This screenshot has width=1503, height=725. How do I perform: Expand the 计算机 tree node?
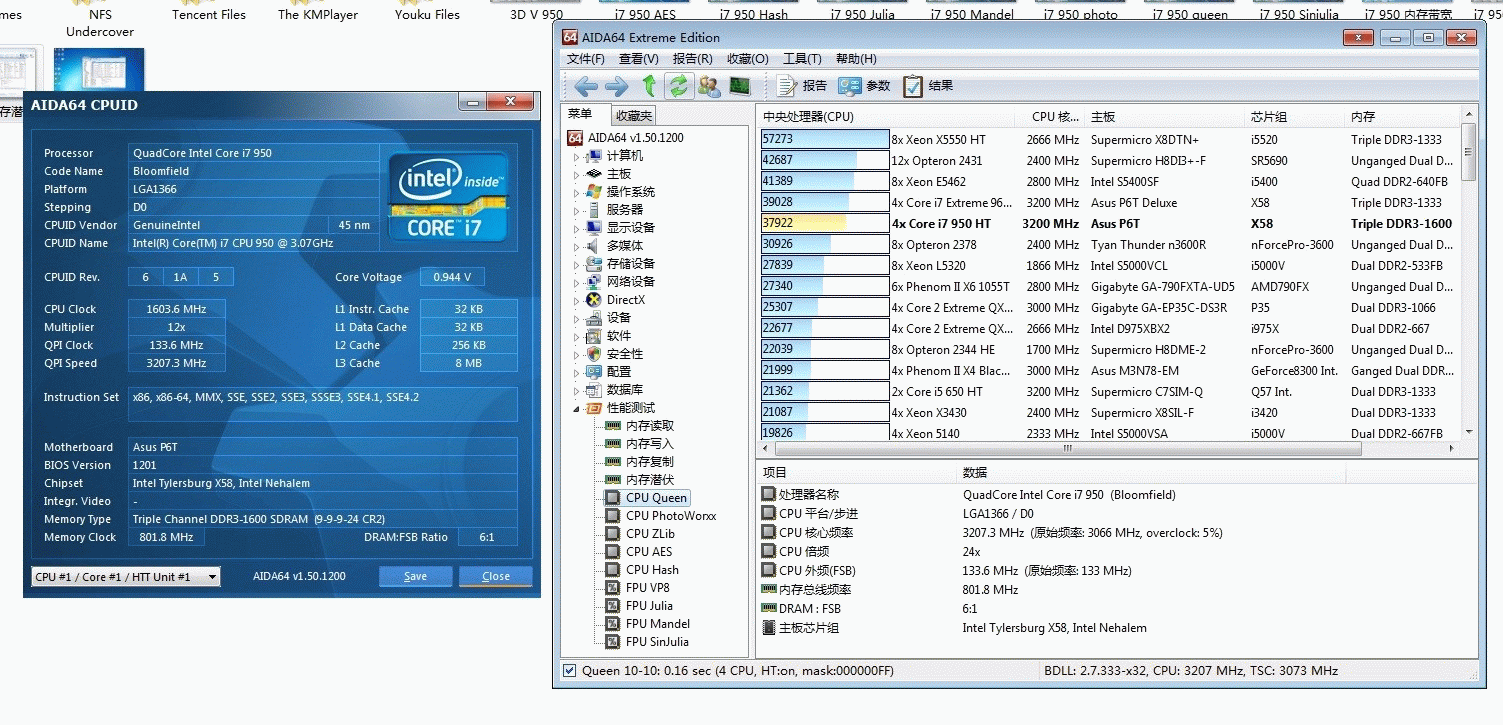click(x=576, y=157)
